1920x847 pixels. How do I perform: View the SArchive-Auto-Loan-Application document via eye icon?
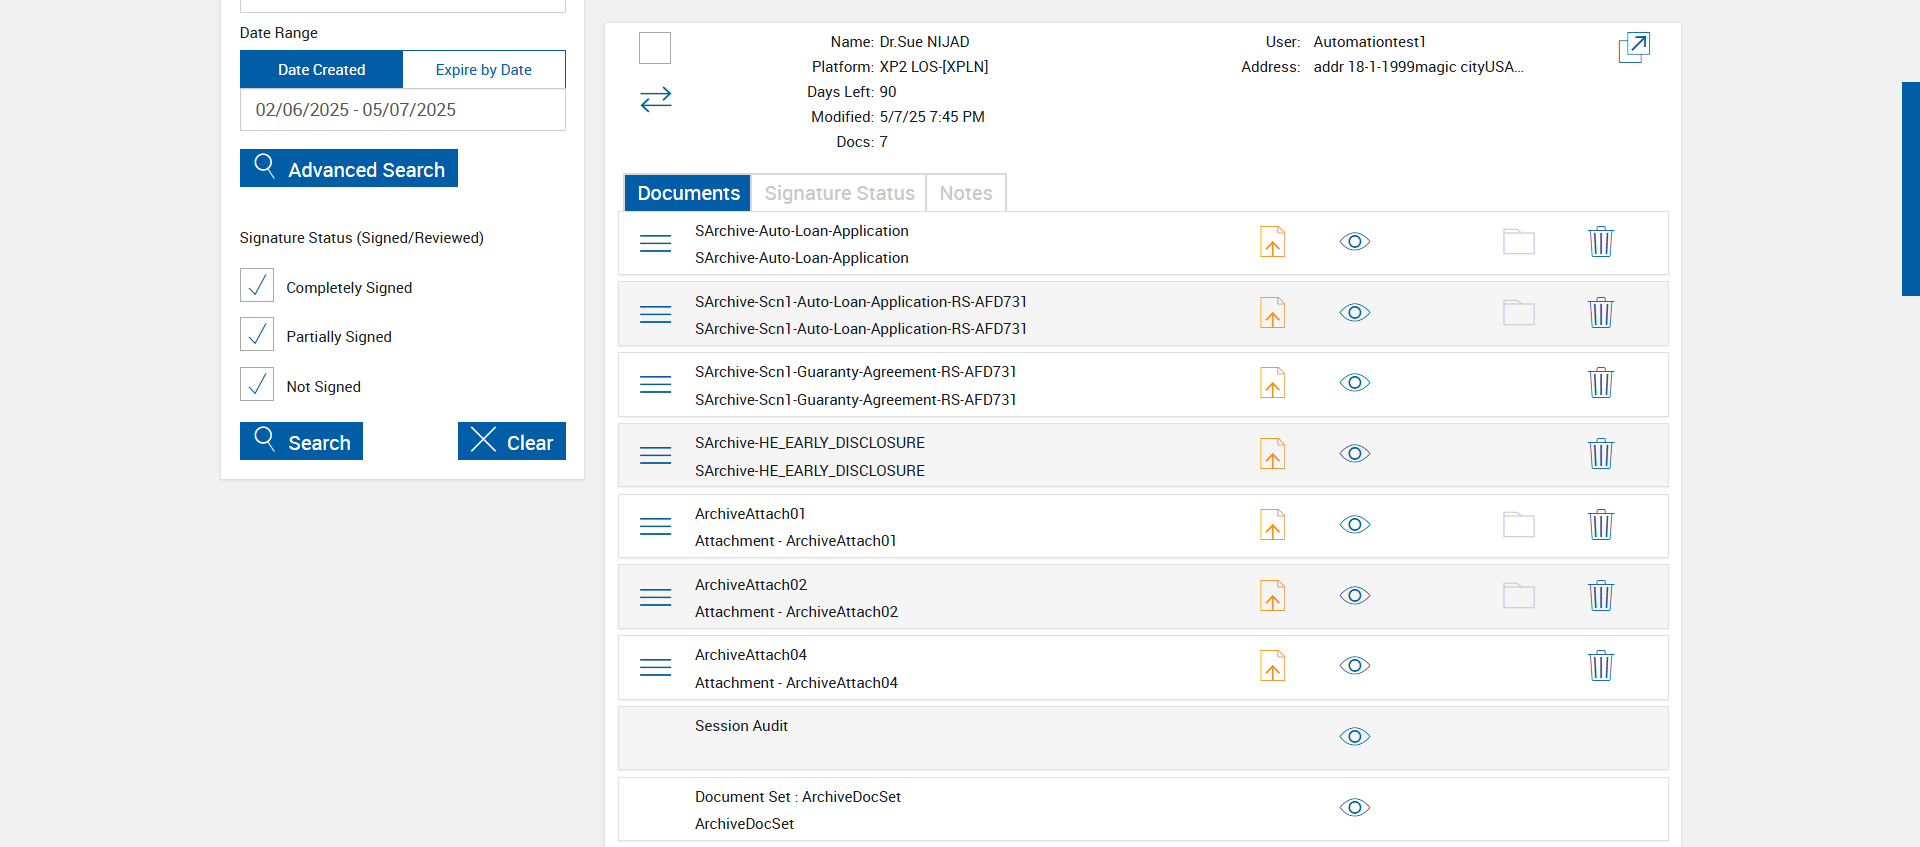click(1355, 242)
